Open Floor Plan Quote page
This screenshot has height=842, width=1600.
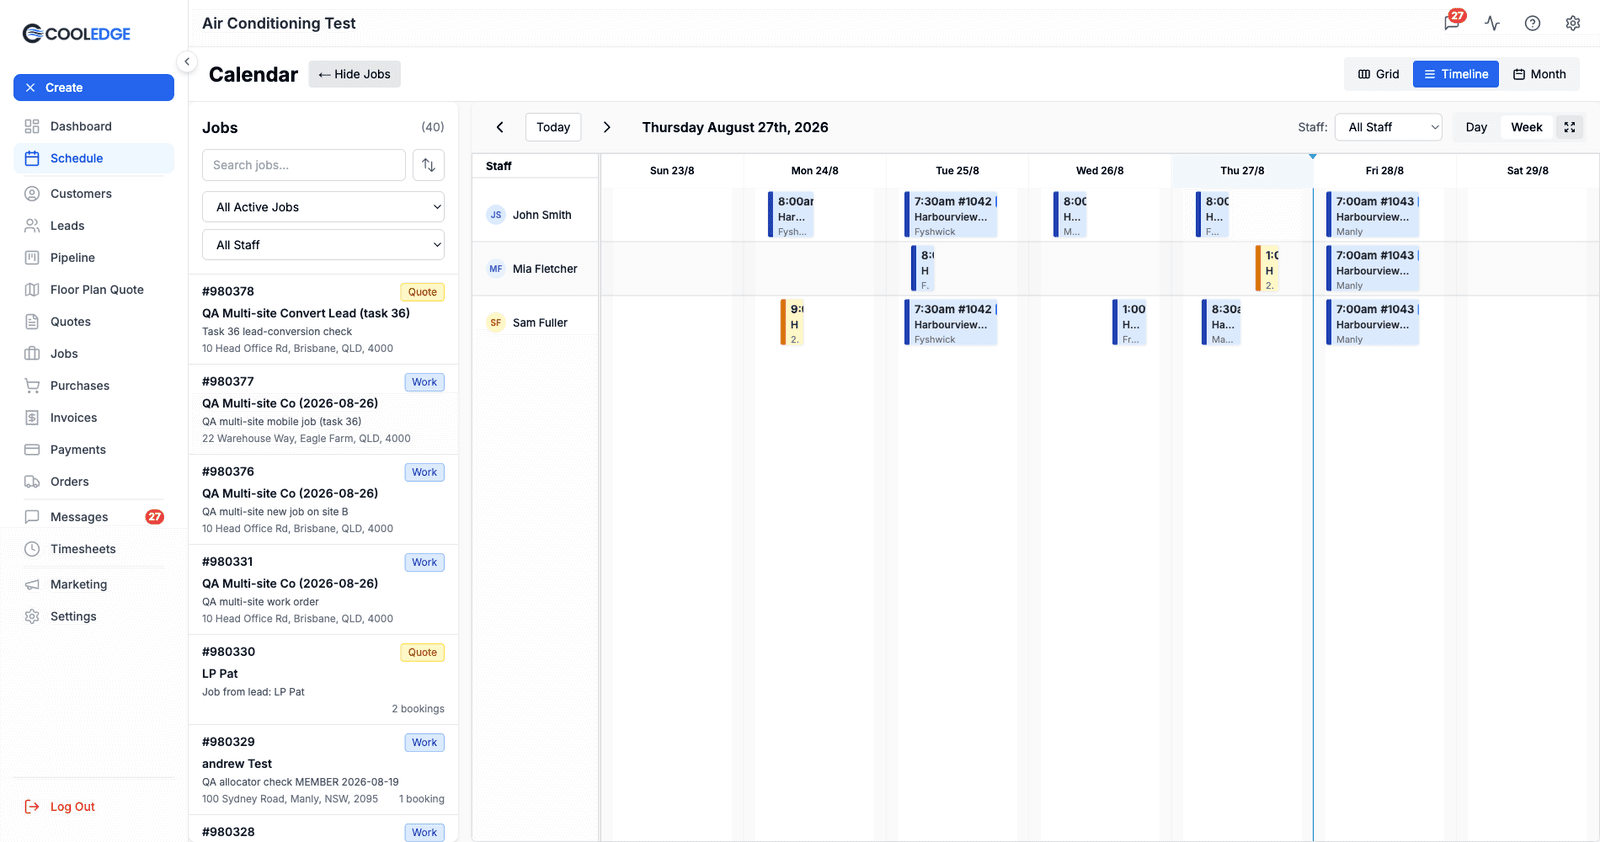click(93, 290)
